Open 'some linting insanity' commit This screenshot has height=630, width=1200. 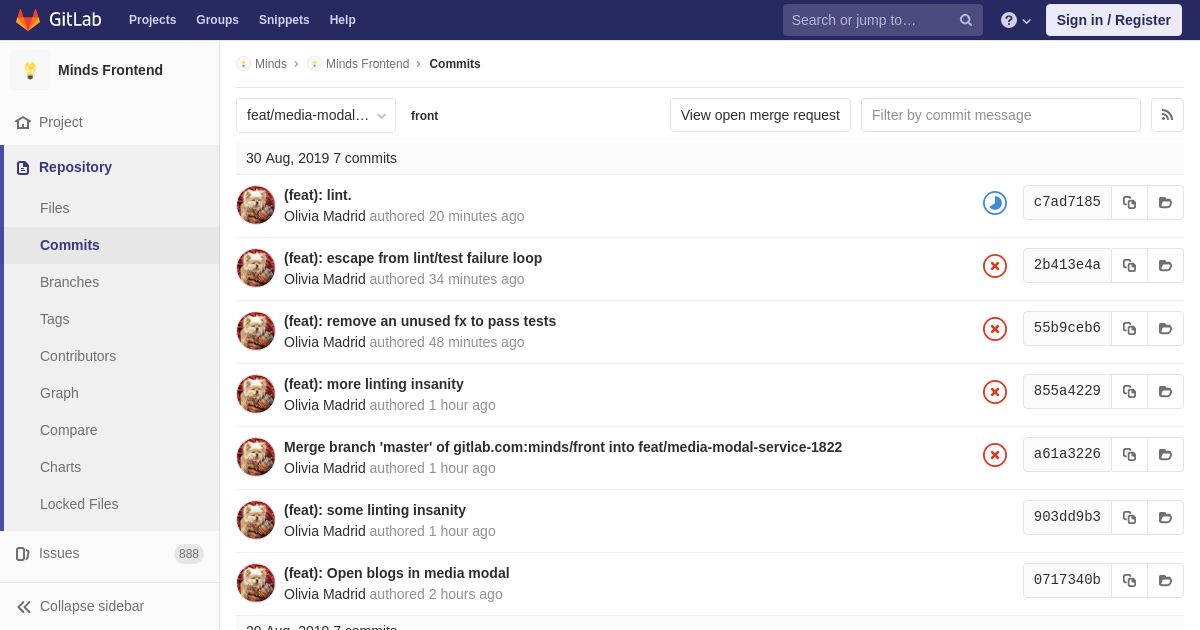point(375,510)
